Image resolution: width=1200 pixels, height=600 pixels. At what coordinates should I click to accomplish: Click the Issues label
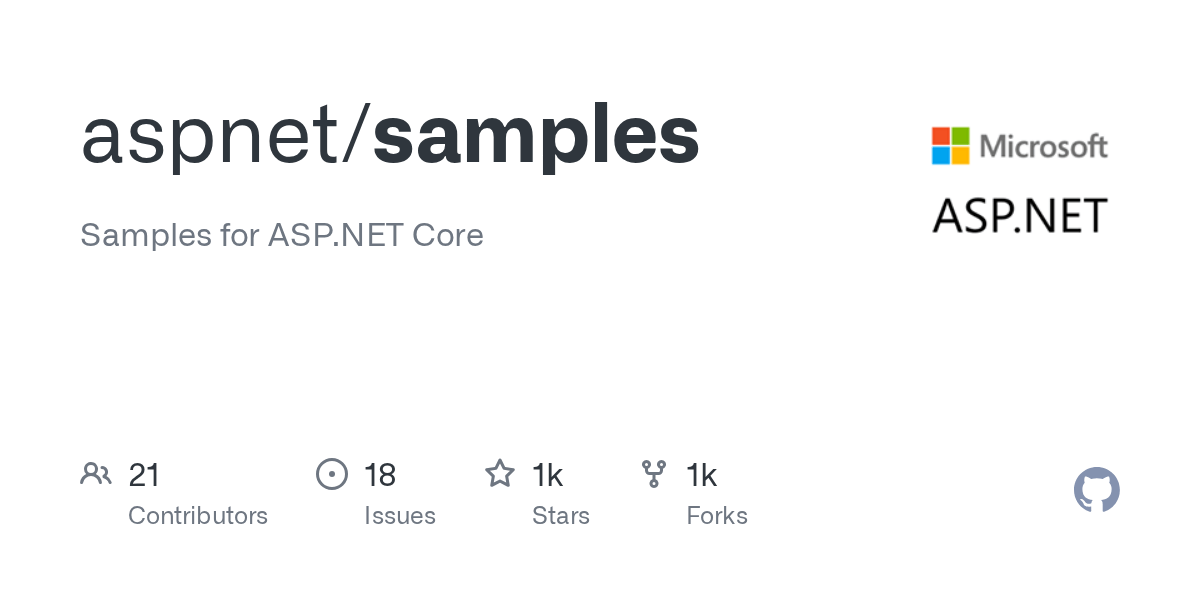tap(400, 516)
